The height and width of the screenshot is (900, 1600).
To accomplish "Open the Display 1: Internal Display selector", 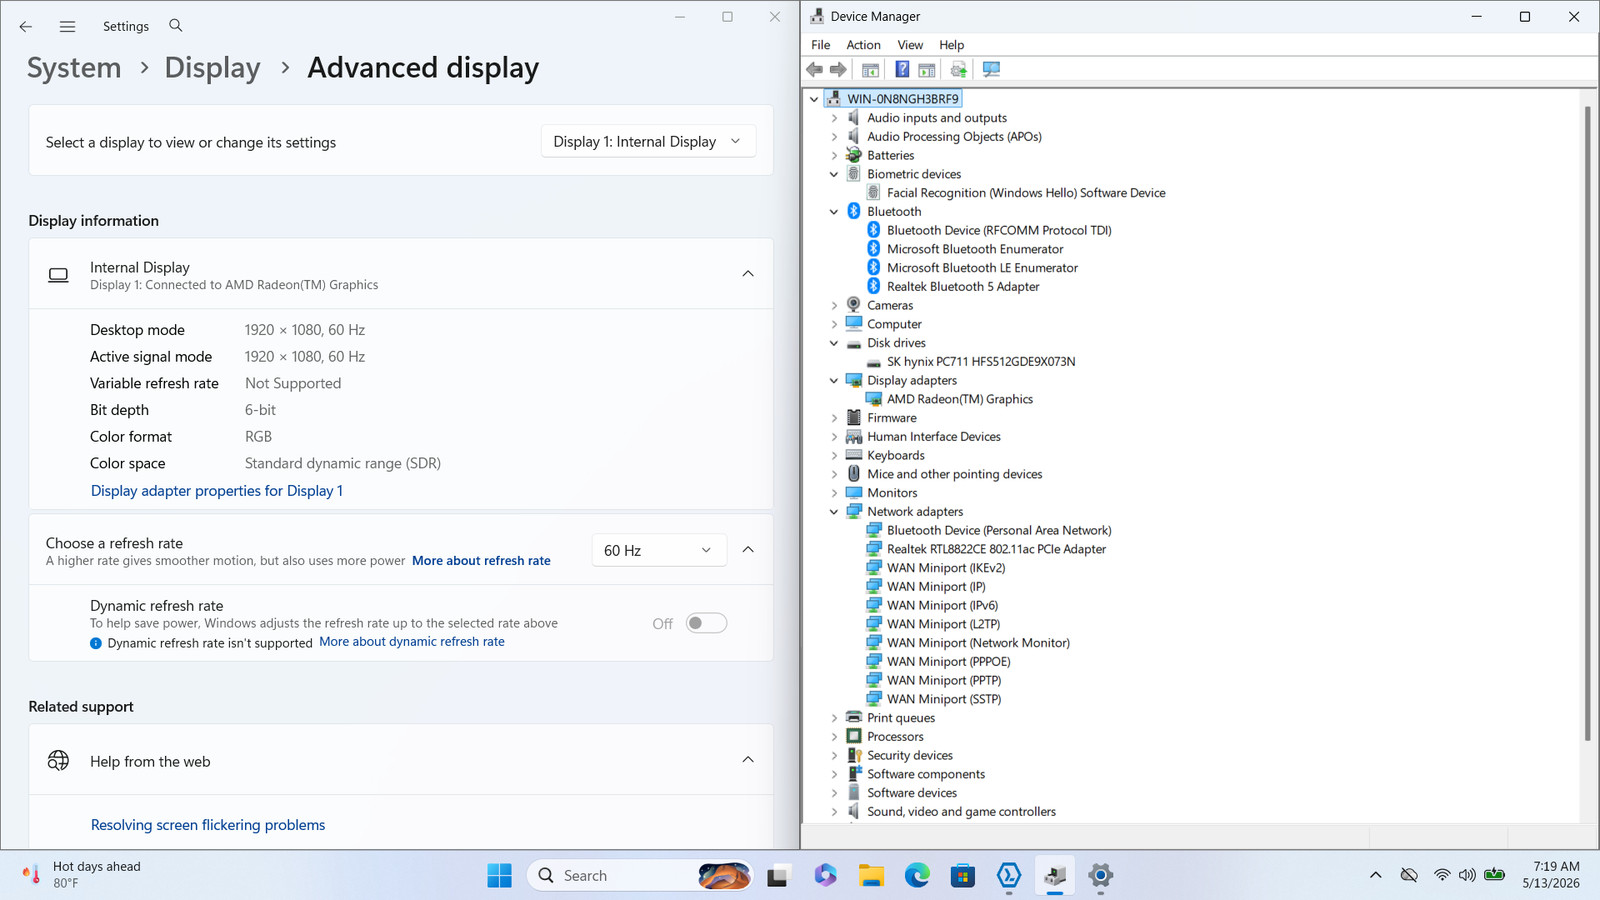I will 648,142.
